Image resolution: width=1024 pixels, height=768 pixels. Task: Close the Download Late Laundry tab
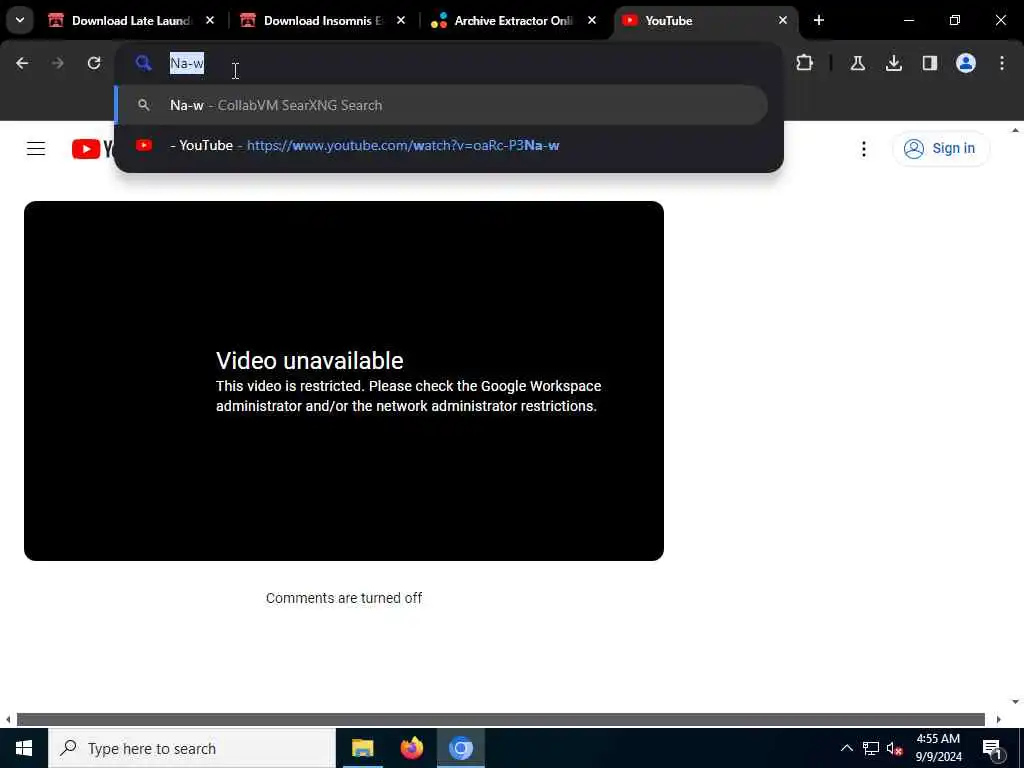(x=210, y=20)
